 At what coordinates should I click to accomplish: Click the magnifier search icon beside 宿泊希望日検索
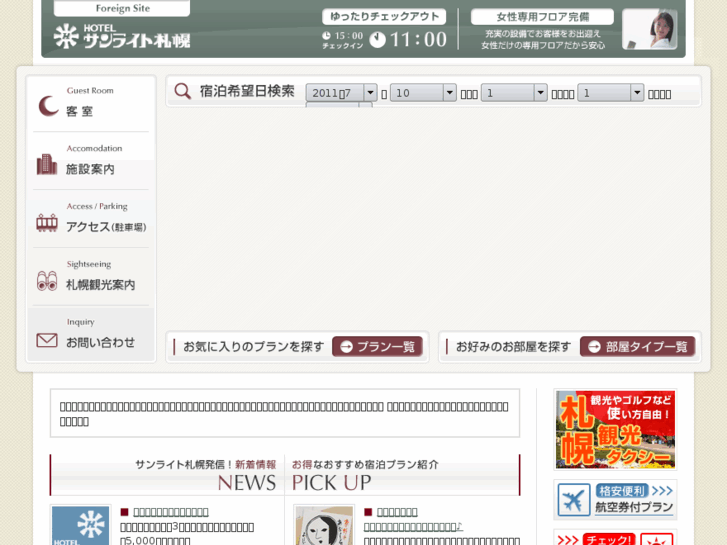coord(182,91)
